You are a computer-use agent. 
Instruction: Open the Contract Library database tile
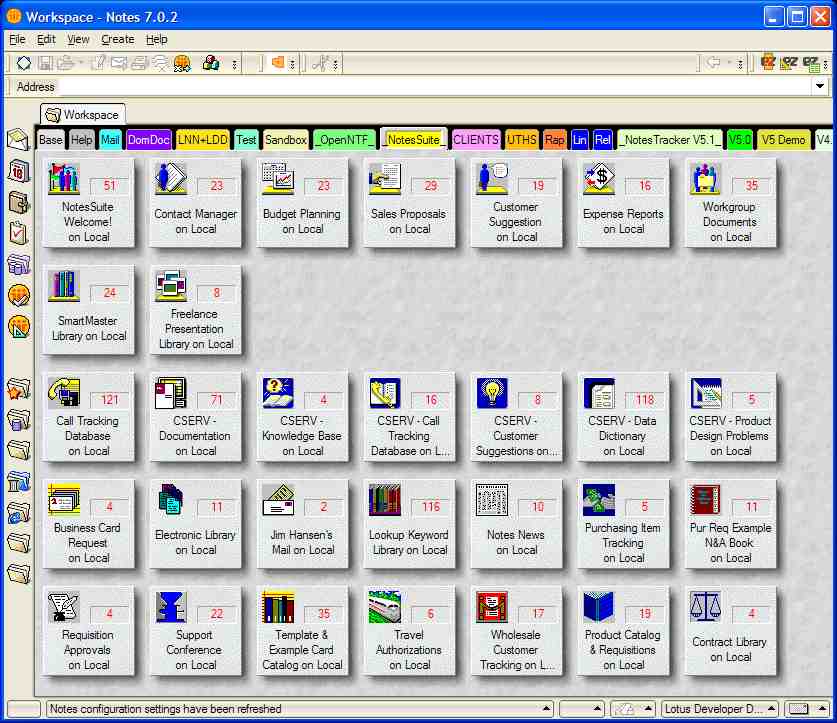pyautogui.click(x=730, y=631)
